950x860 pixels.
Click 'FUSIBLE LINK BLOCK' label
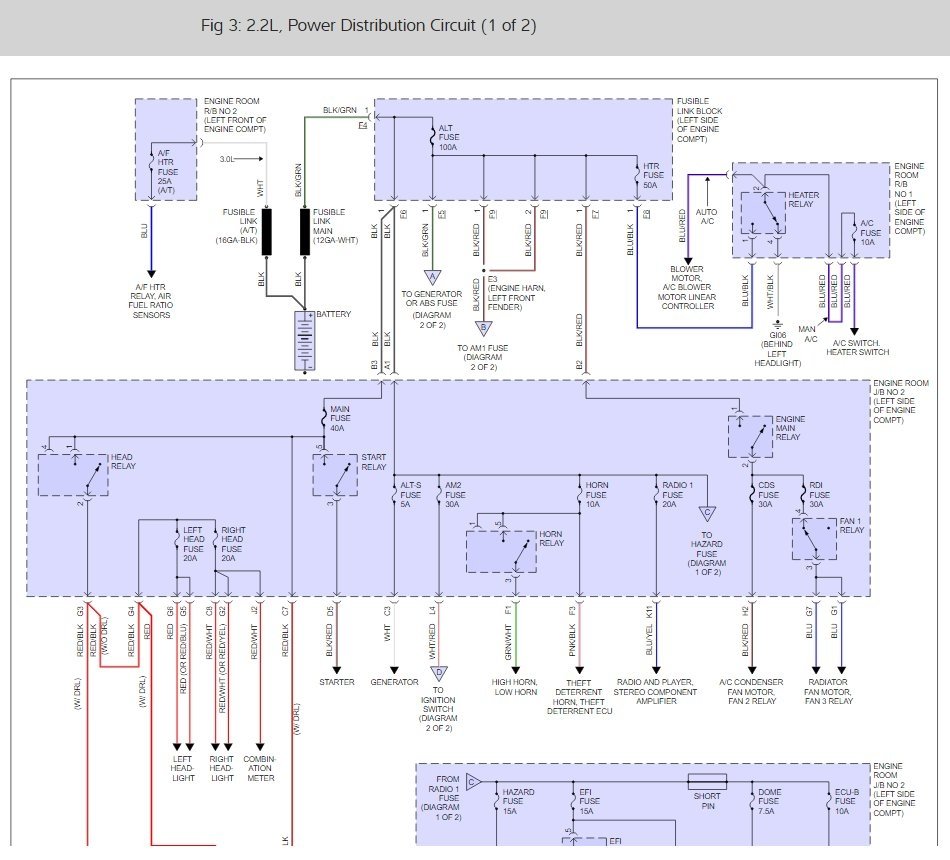pos(699,120)
